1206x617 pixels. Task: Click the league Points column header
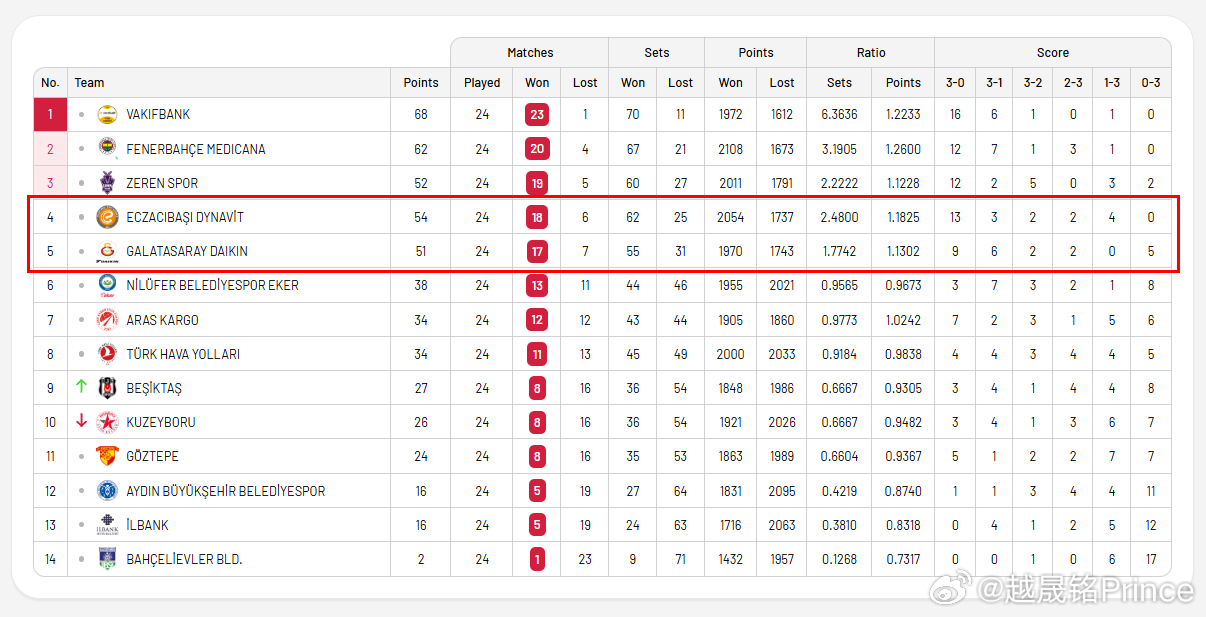point(421,83)
